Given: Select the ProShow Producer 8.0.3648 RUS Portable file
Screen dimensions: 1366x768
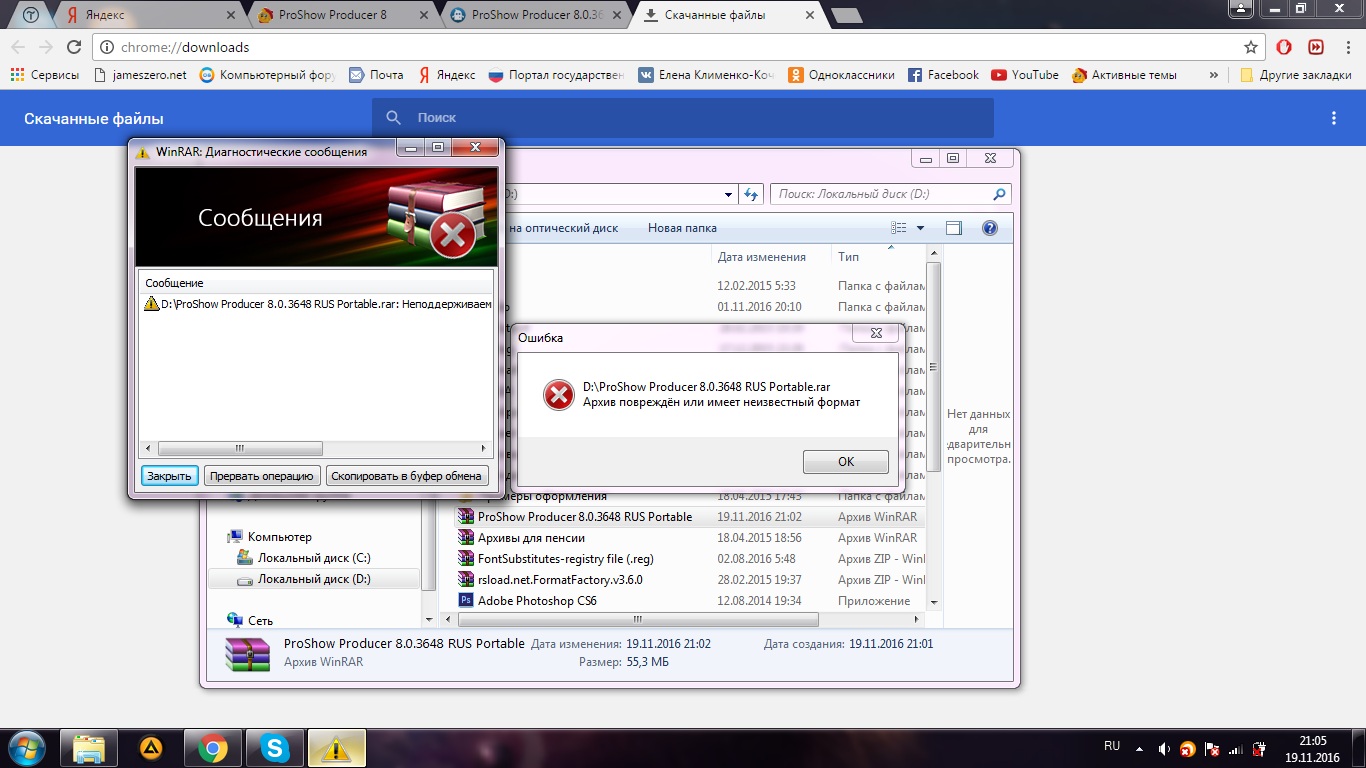Looking at the screenshot, I should (x=585, y=517).
